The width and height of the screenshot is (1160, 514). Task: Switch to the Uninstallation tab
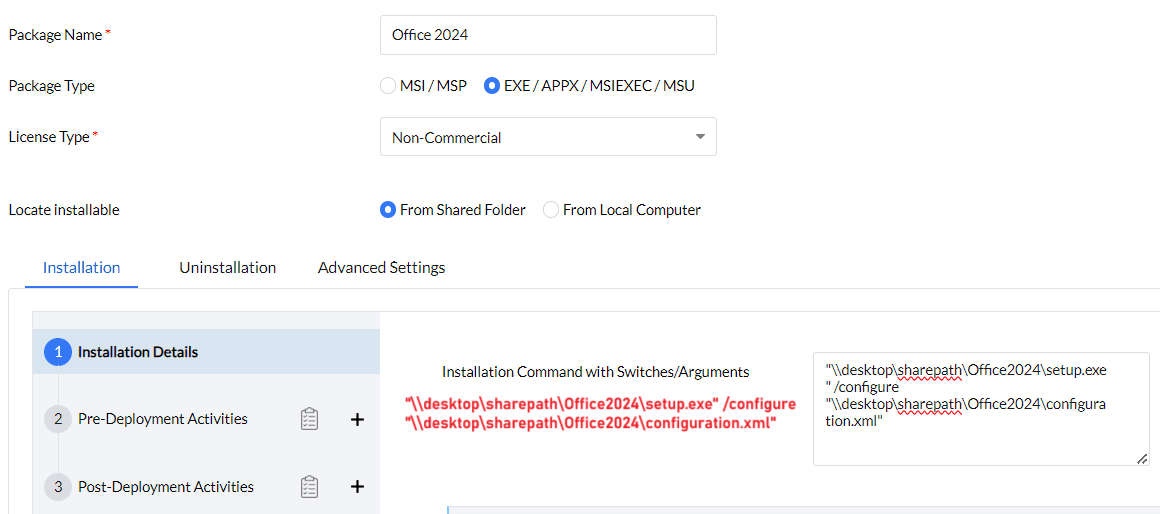228,268
